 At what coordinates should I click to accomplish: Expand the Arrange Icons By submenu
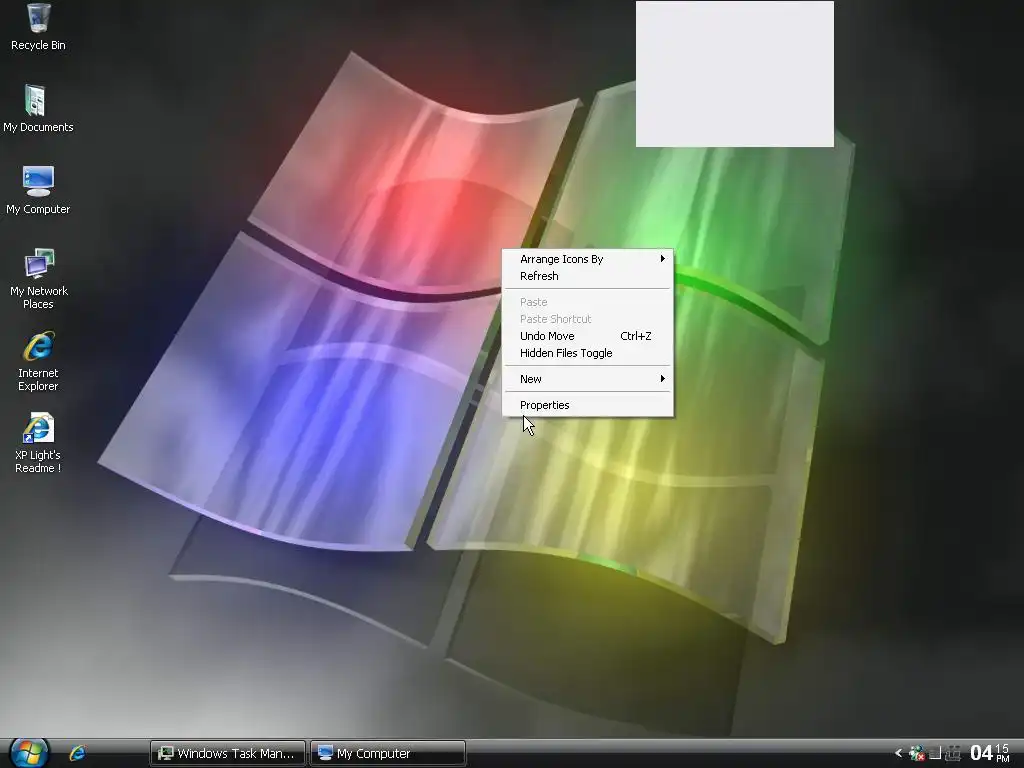coord(588,259)
